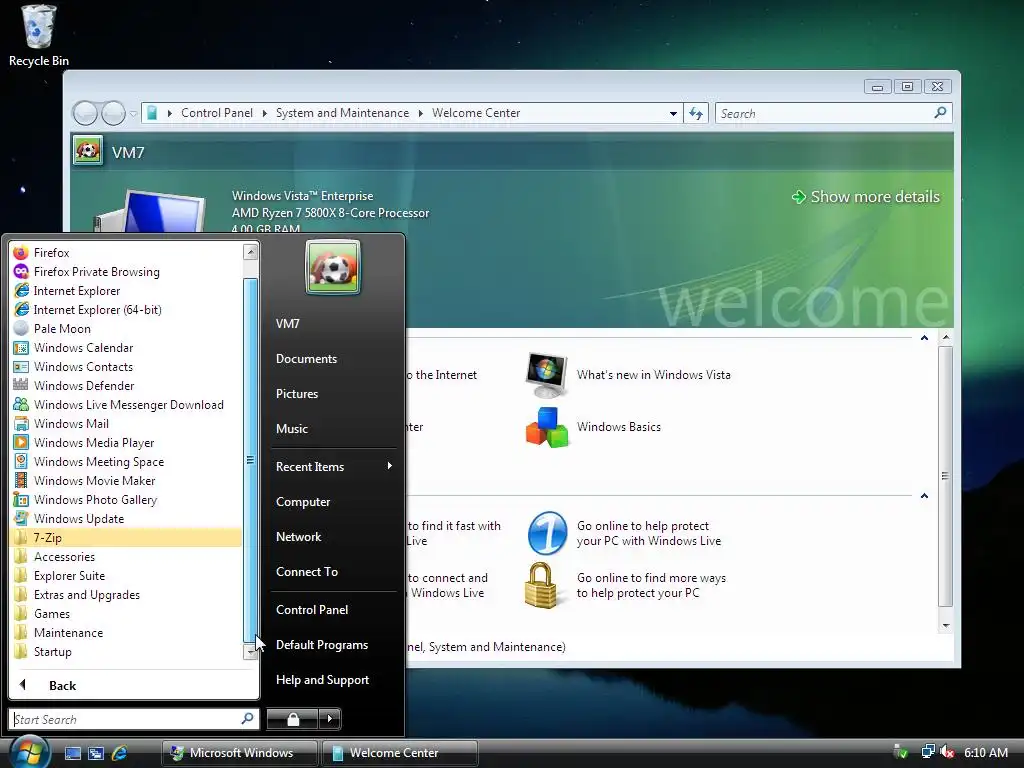Open Pictures from Start menu
The height and width of the screenshot is (768, 1024).
[333, 394]
